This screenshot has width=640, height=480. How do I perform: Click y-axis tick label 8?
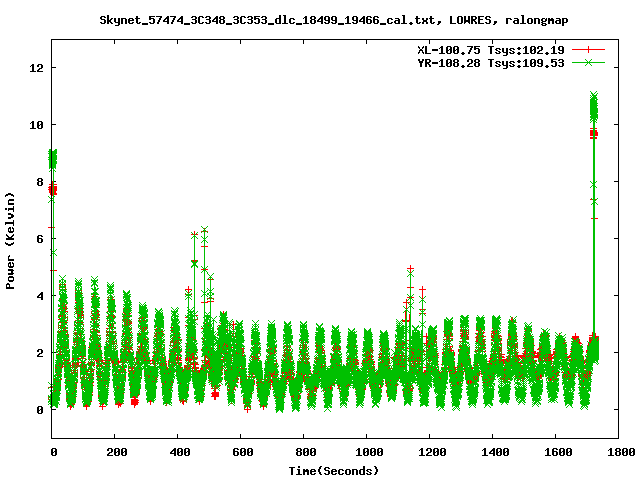coord(40,182)
